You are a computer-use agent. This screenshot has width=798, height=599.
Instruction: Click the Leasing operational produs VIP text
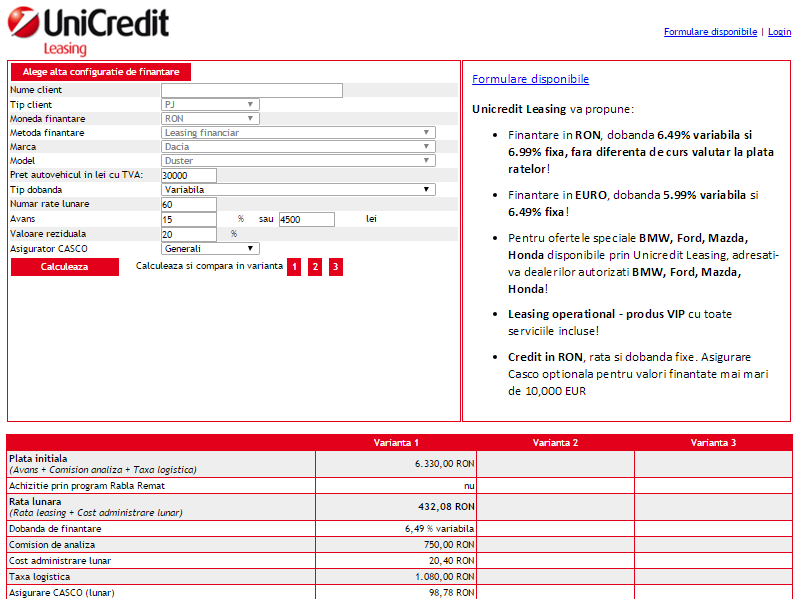pyautogui.click(x=620, y=322)
